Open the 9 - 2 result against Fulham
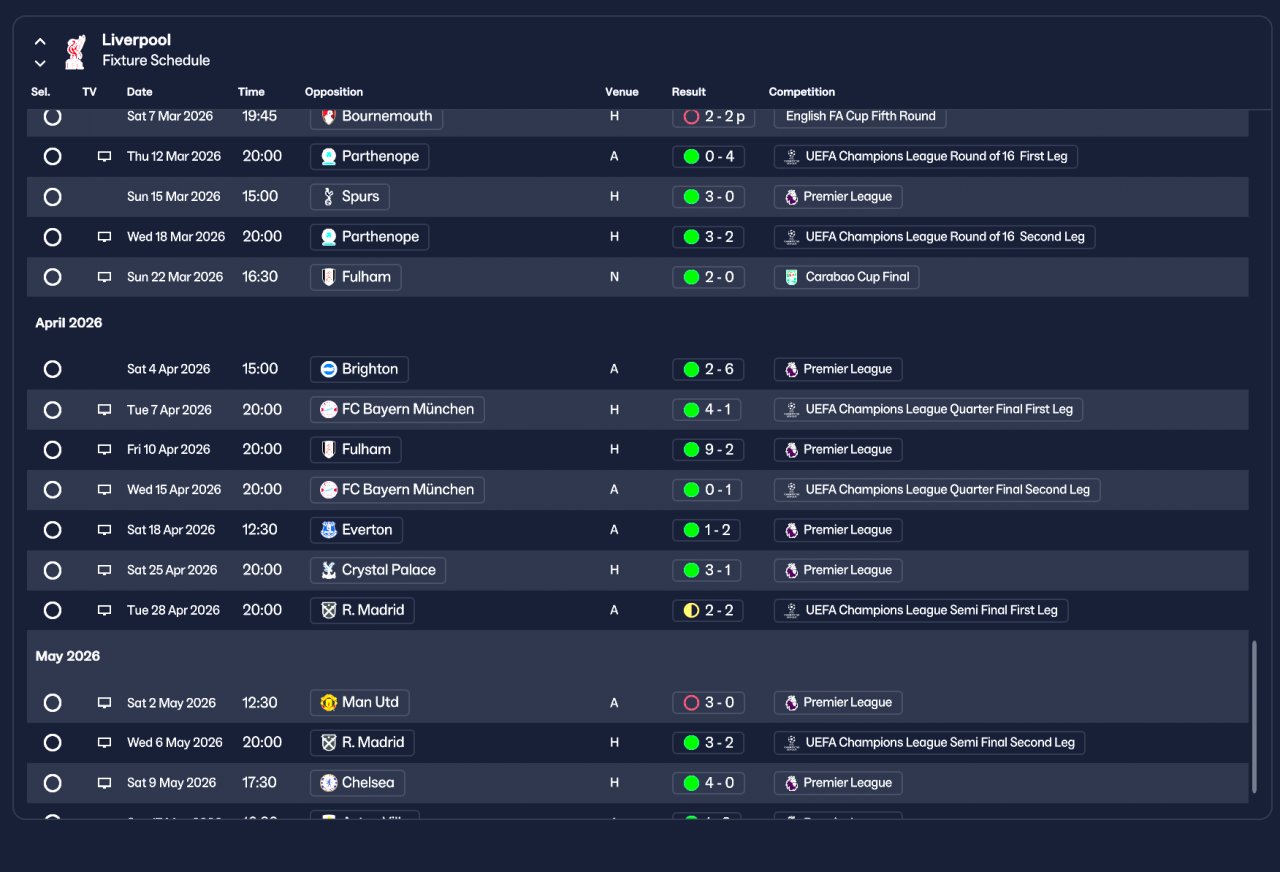 708,450
